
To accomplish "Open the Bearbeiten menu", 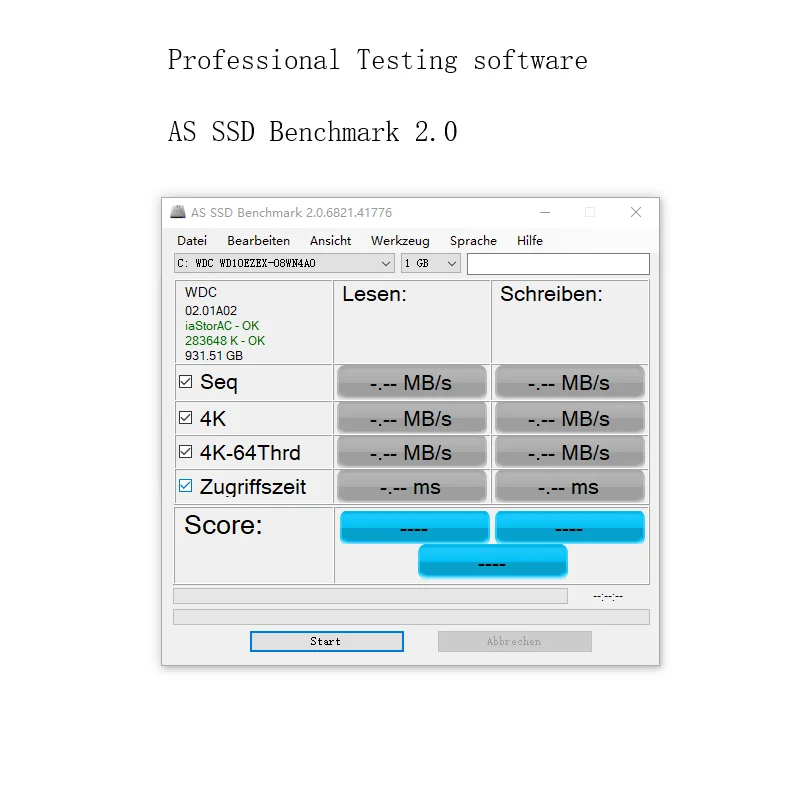I will click(x=259, y=241).
